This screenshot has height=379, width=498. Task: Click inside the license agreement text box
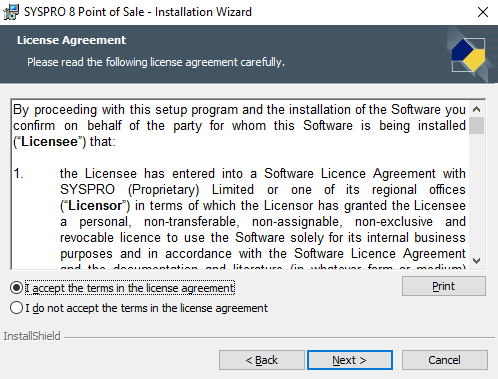tap(240, 184)
